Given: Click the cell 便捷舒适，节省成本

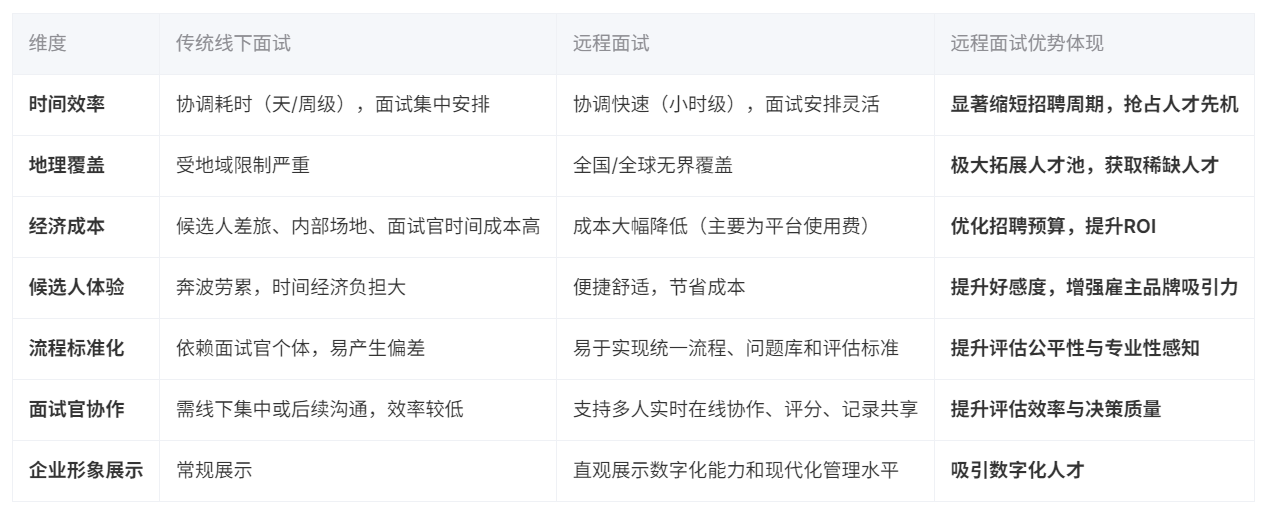Looking at the screenshot, I should (658, 288).
